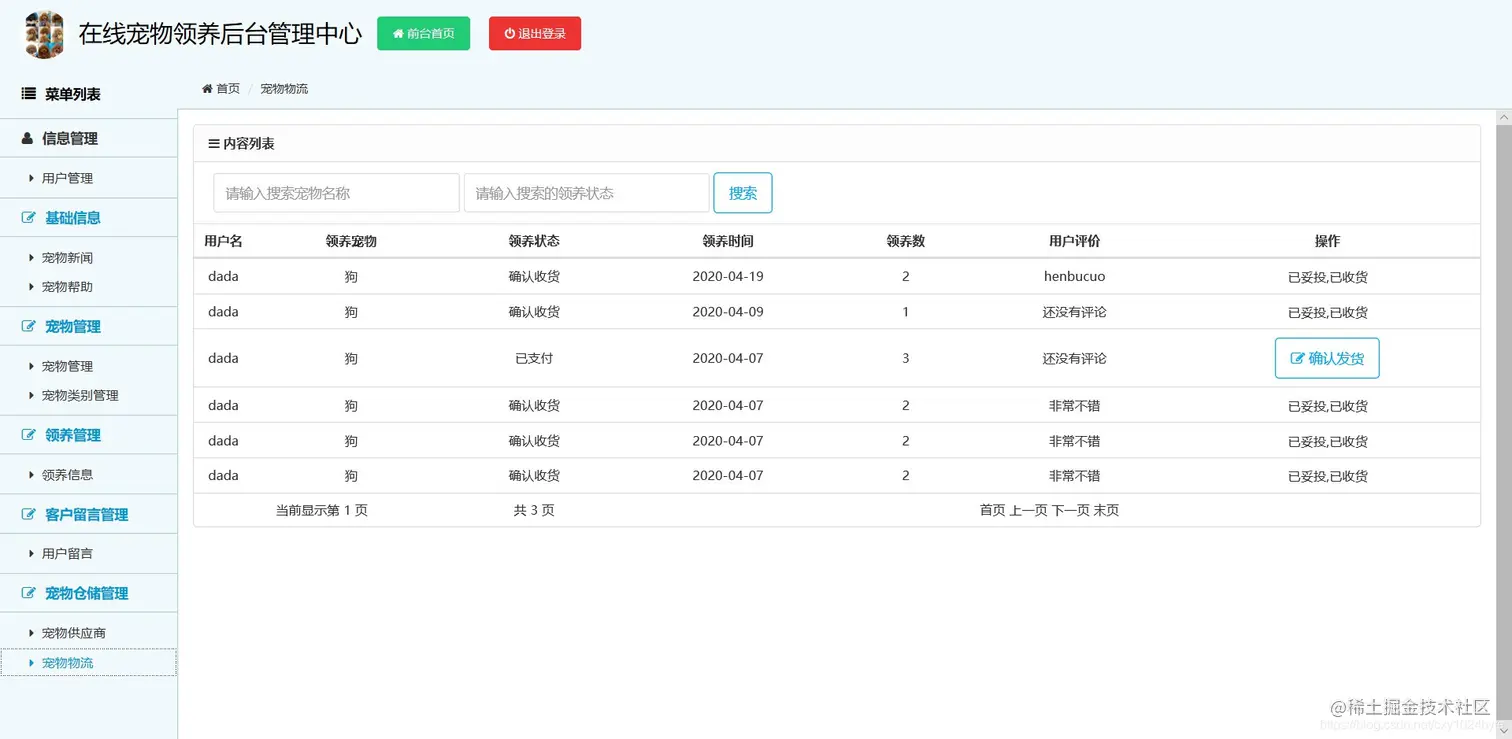Open the 宠物新闻 menu item
The width and height of the screenshot is (1512, 739).
(67, 258)
